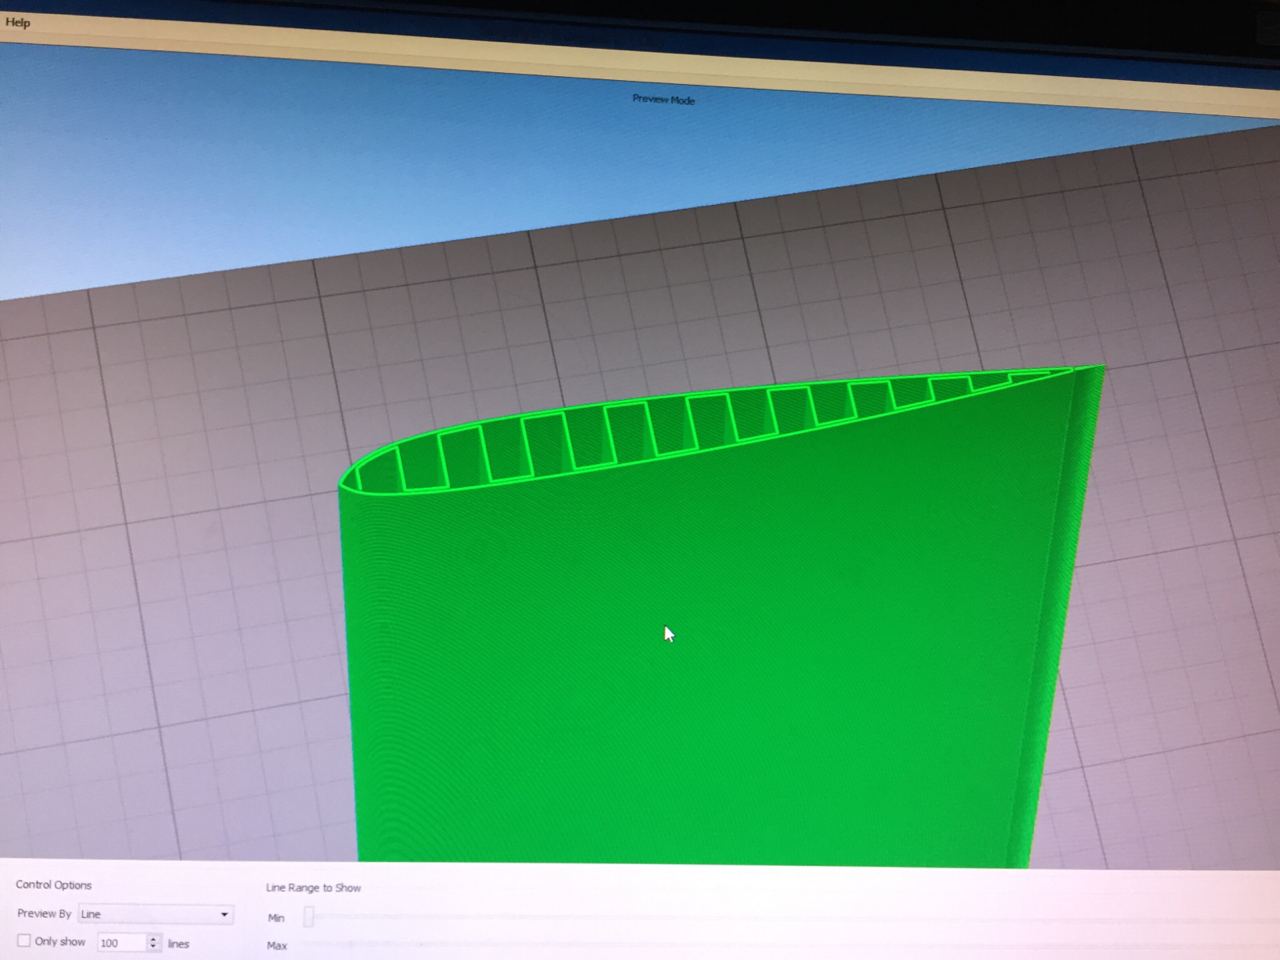
Task: Open the Help menu
Action: point(18,22)
